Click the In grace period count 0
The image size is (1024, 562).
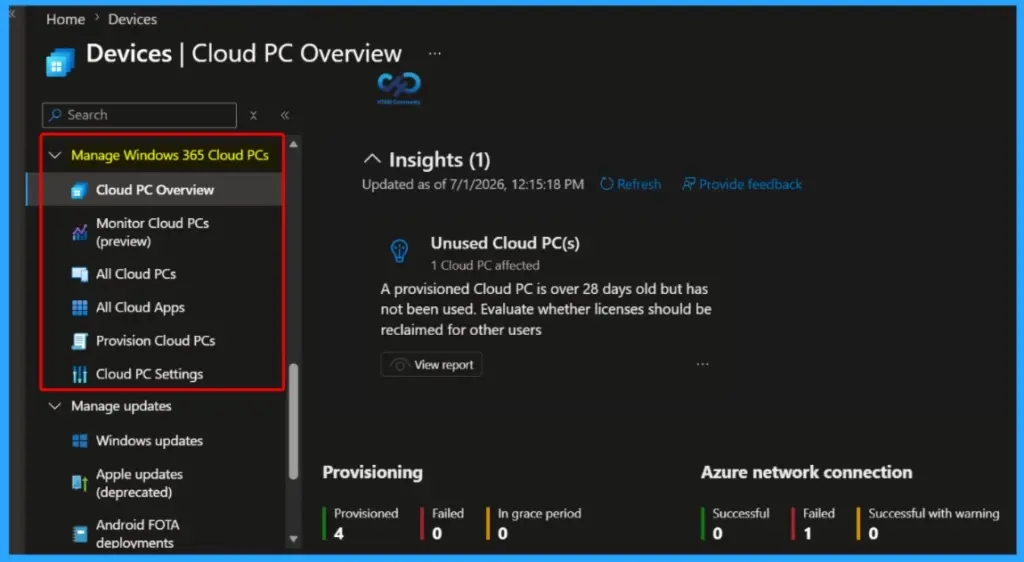[x=502, y=533]
